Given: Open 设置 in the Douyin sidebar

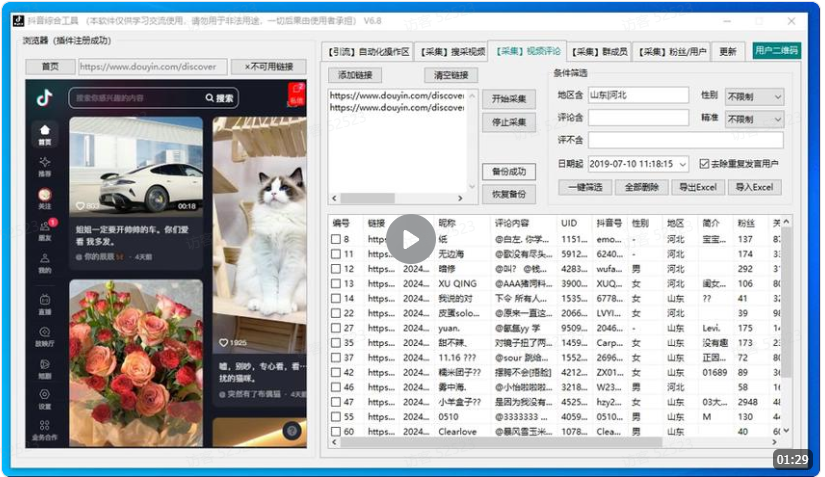Looking at the screenshot, I should 44,396.
